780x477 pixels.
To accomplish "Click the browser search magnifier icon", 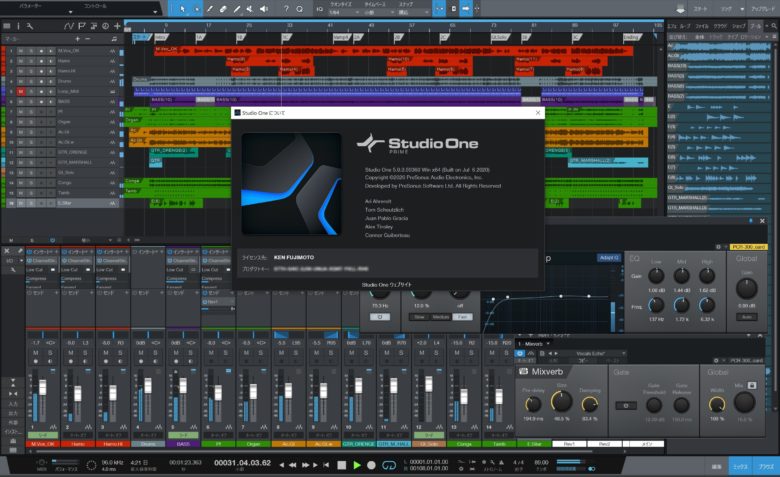I will click(x=774, y=26).
